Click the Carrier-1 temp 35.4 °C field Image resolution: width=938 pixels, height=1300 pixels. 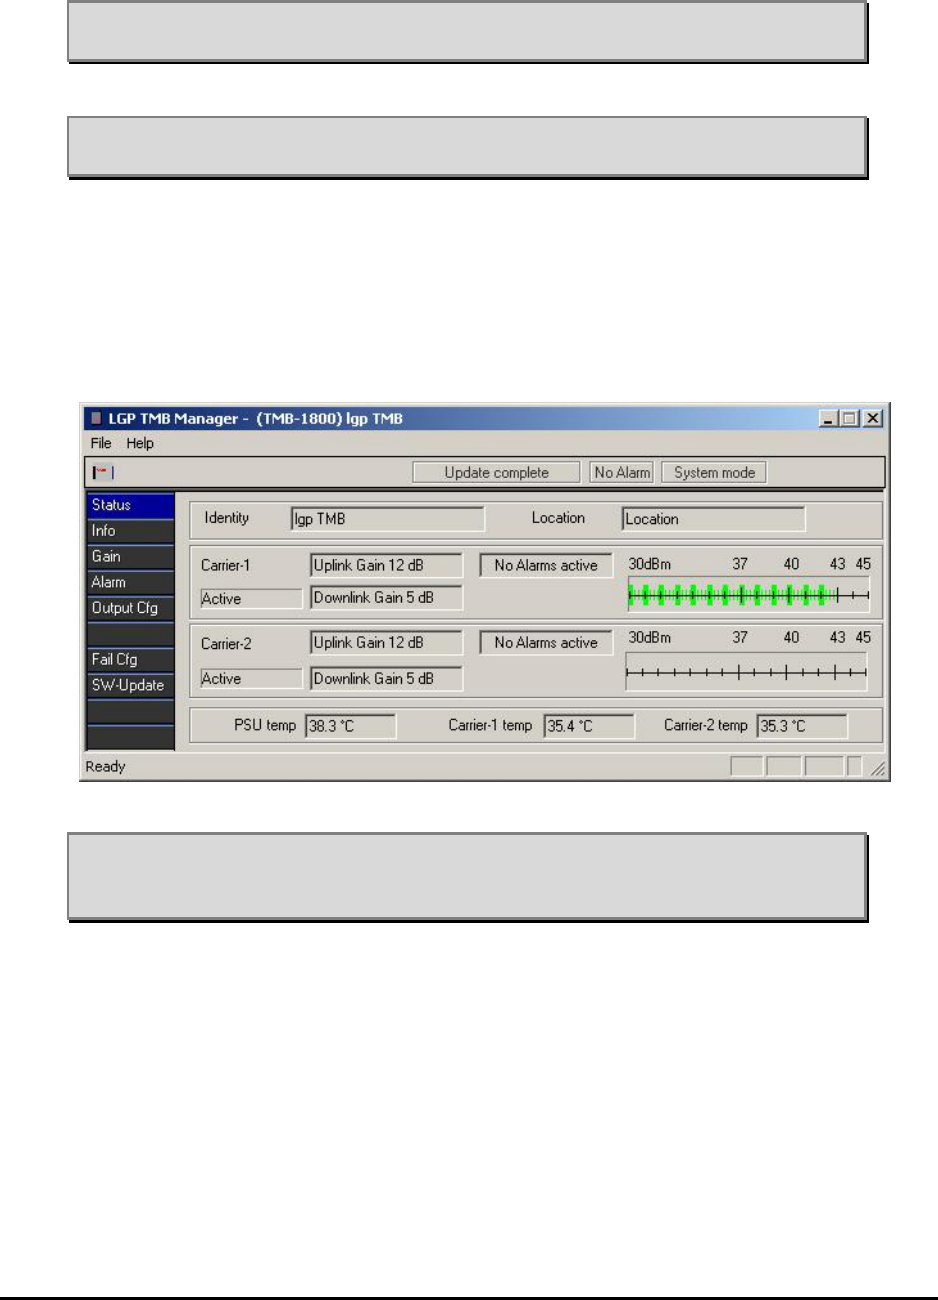(x=589, y=726)
